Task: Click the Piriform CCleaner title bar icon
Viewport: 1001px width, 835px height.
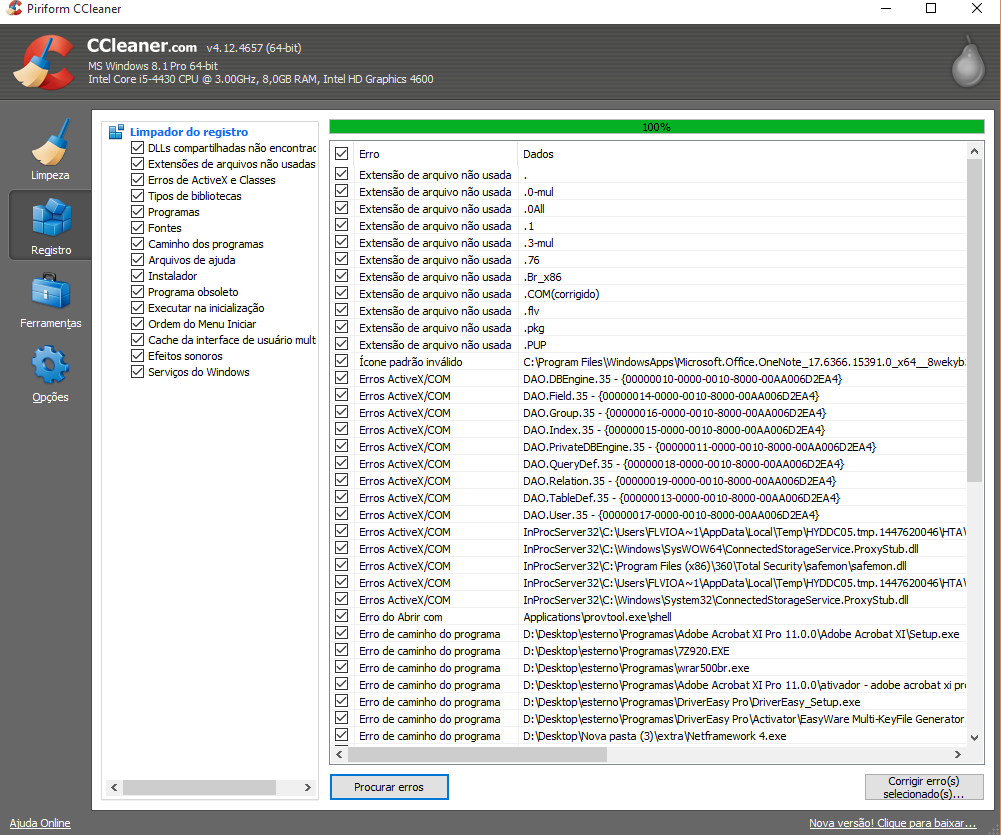Action: 14,8
